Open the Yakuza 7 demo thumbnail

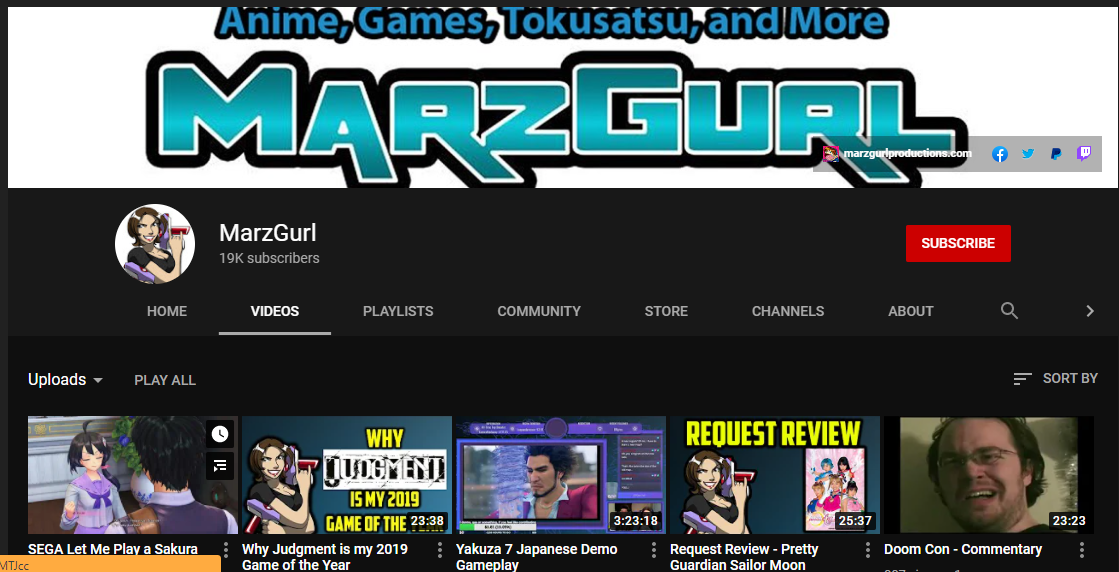coord(561,475)
